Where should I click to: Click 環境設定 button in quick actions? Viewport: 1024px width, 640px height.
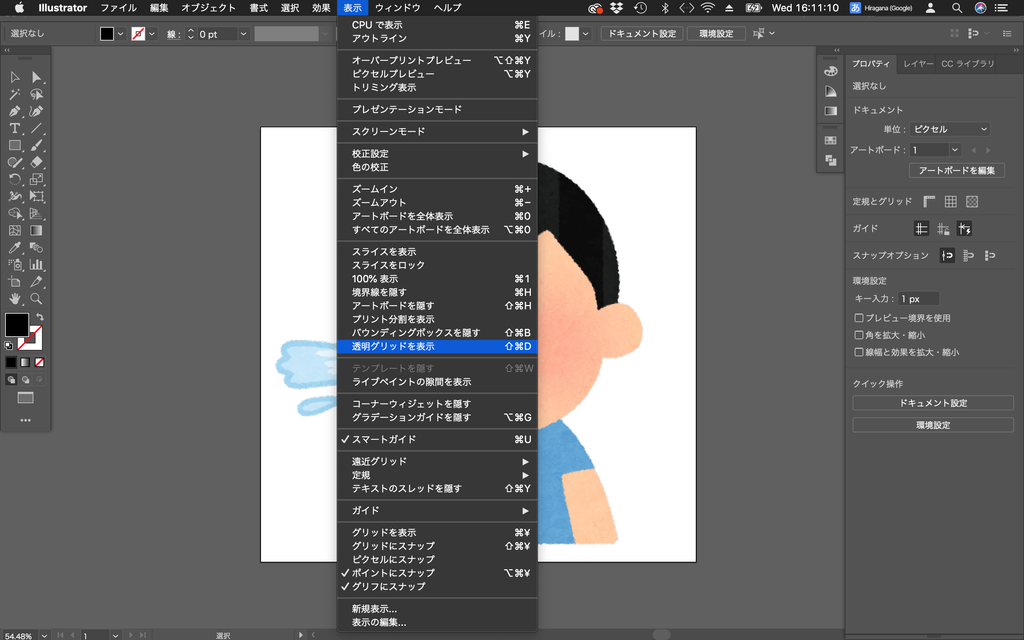pyautogui.click(x=933, y=425)
